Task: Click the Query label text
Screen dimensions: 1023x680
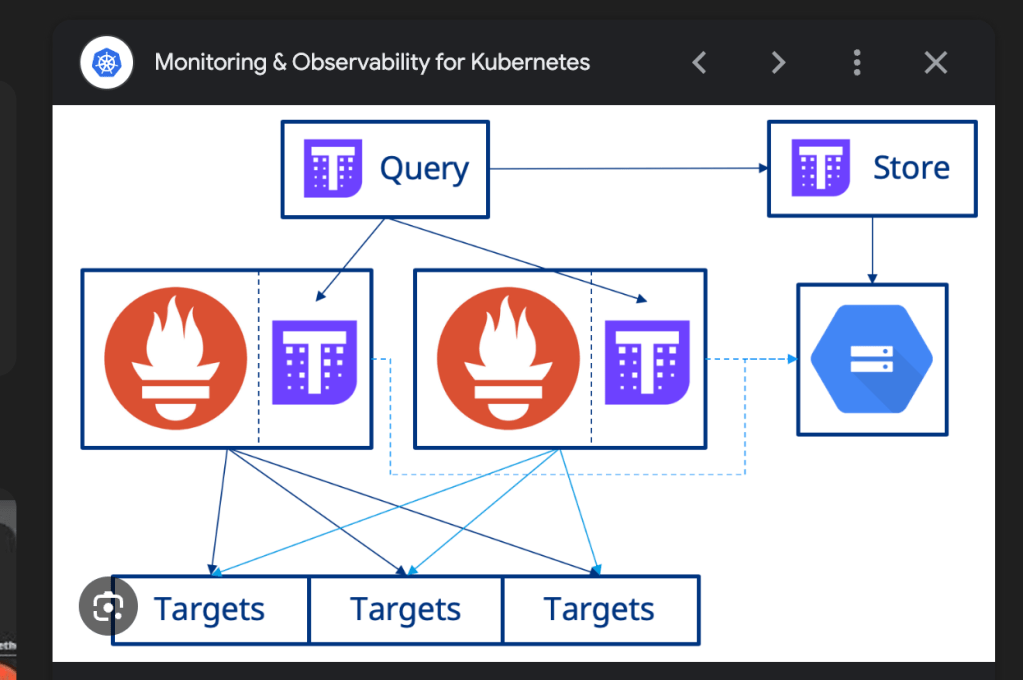Action: click(424, 169)
